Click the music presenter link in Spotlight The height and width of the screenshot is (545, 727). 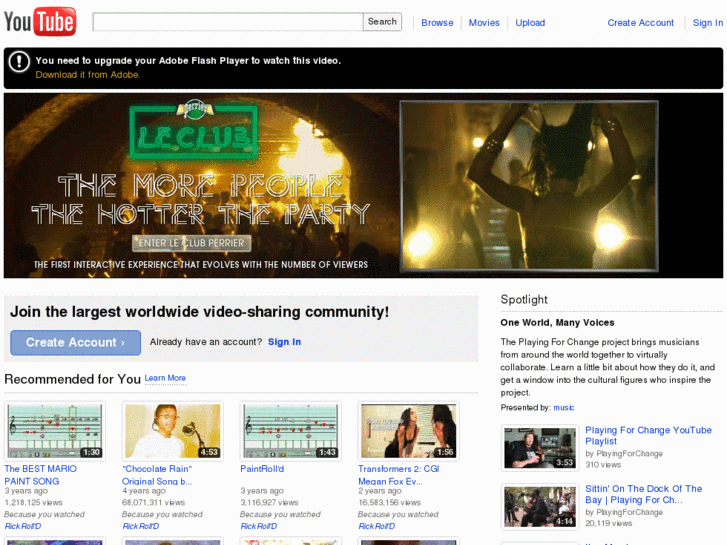[564, 408]
